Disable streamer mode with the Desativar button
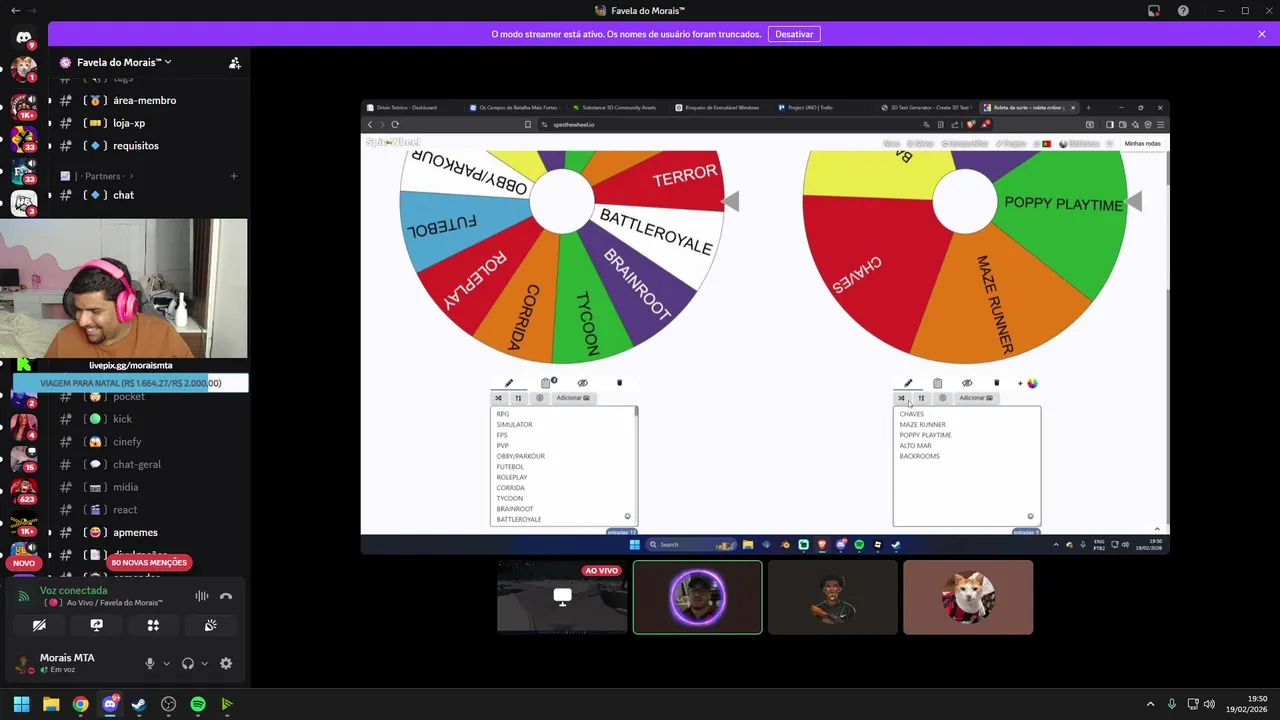Screen dimensions: 1280x720 (794, 34)
